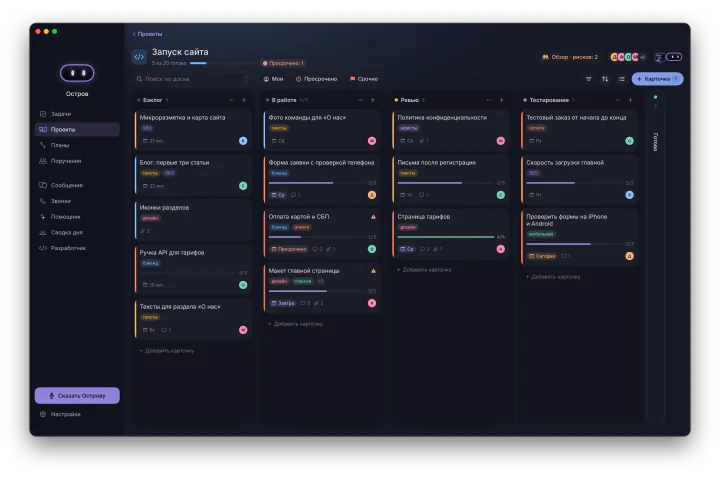The width and height of the screenshot is (720, 479).
Task: Toggle the robot assistant switch in header
Action: pos(674,57)
